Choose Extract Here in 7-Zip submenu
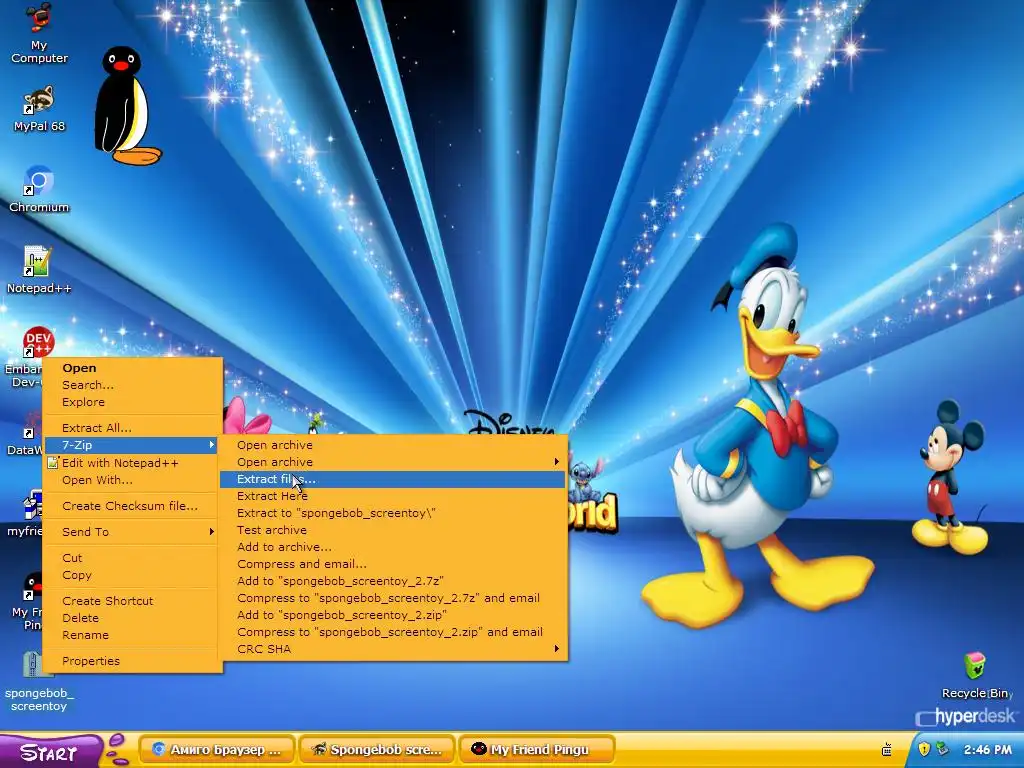The width and height of the screenshot is (1024, 768). [392, 496]
